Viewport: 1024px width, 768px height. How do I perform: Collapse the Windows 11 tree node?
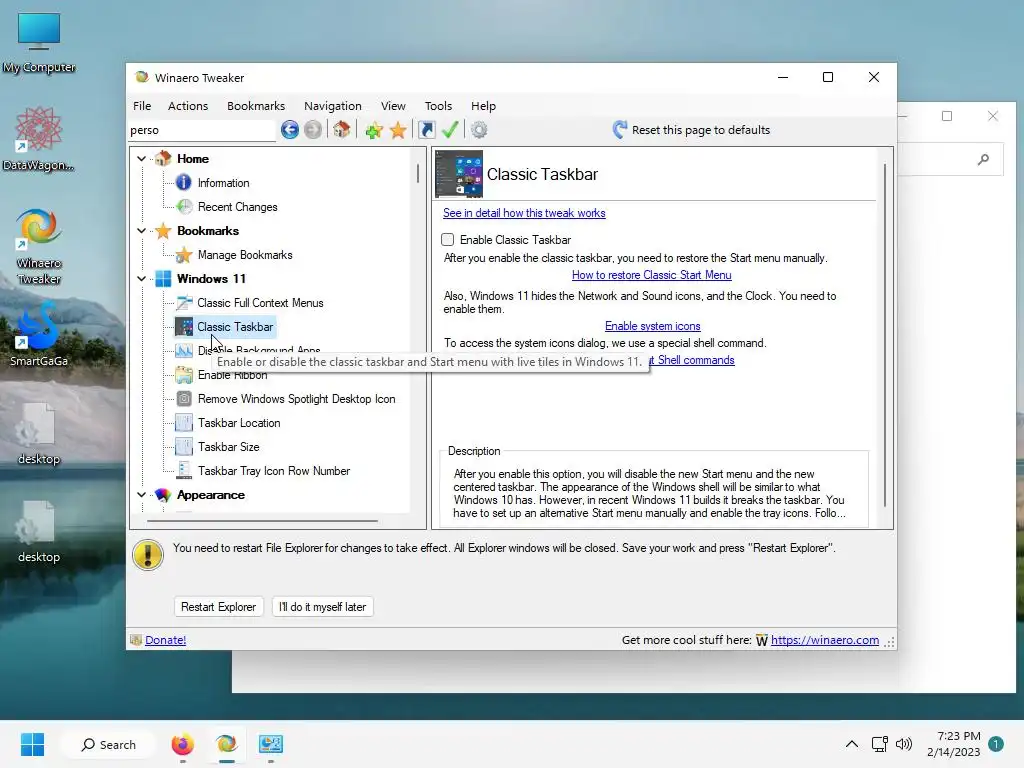tap(141, 279)
